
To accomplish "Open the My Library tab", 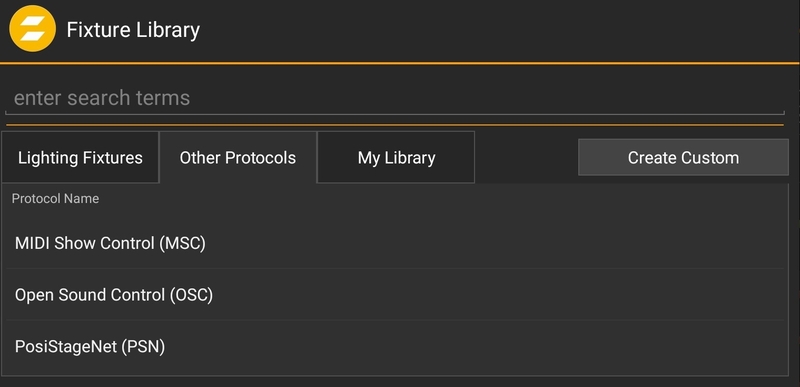I will click(396, 158).
